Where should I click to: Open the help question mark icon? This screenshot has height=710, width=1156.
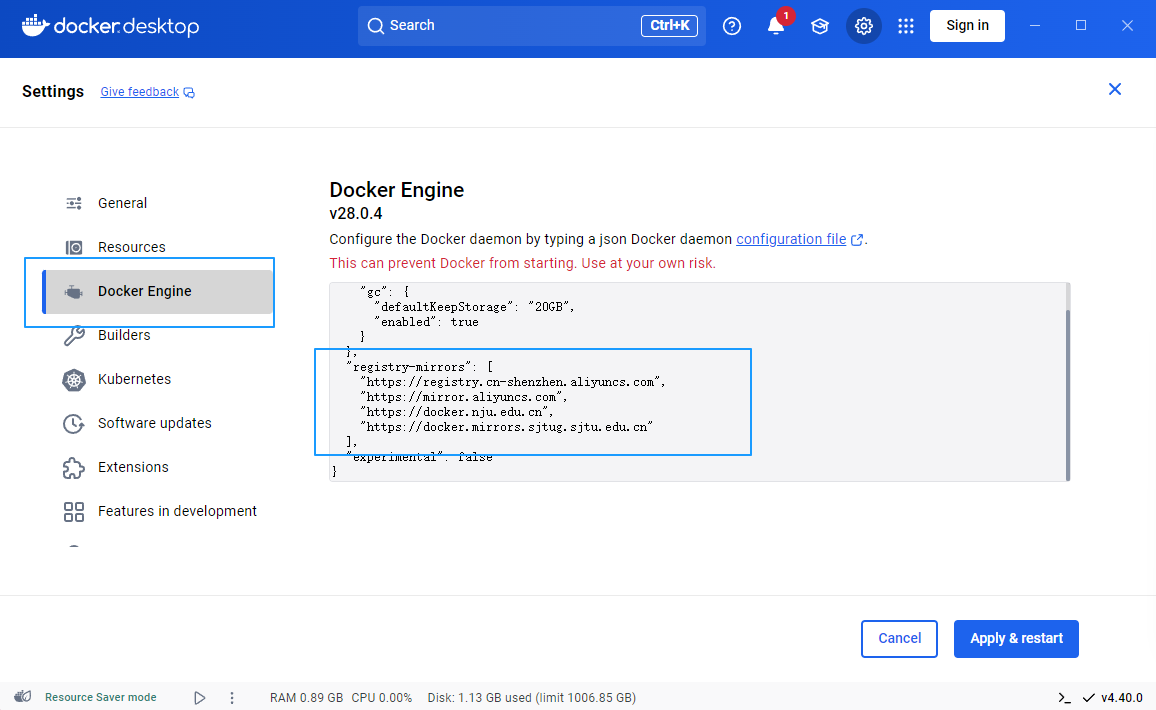731,27
